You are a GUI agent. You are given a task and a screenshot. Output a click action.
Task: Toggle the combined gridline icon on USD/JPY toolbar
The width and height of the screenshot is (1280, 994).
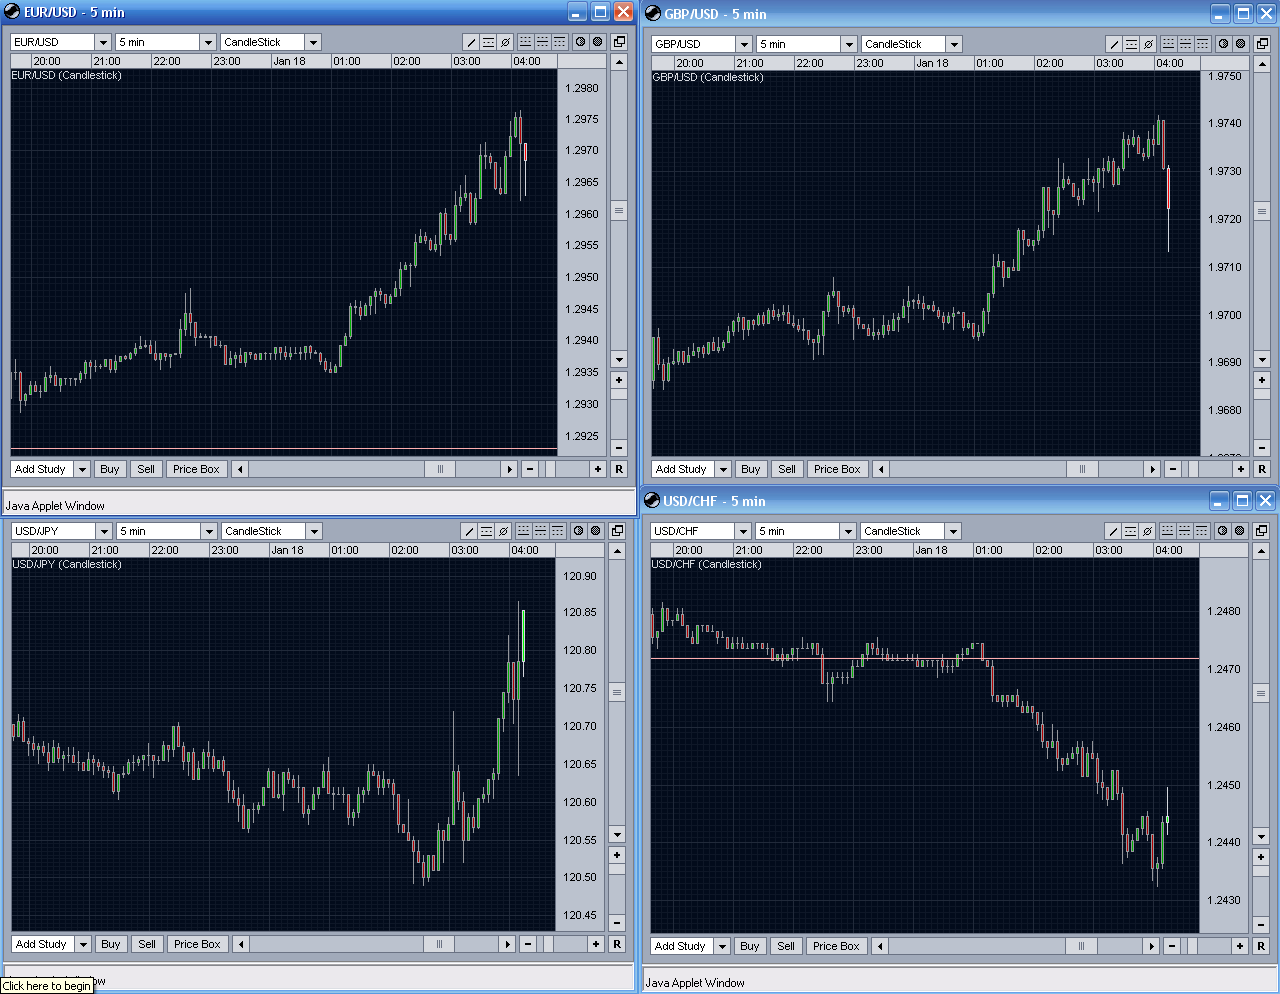point(542,531)
